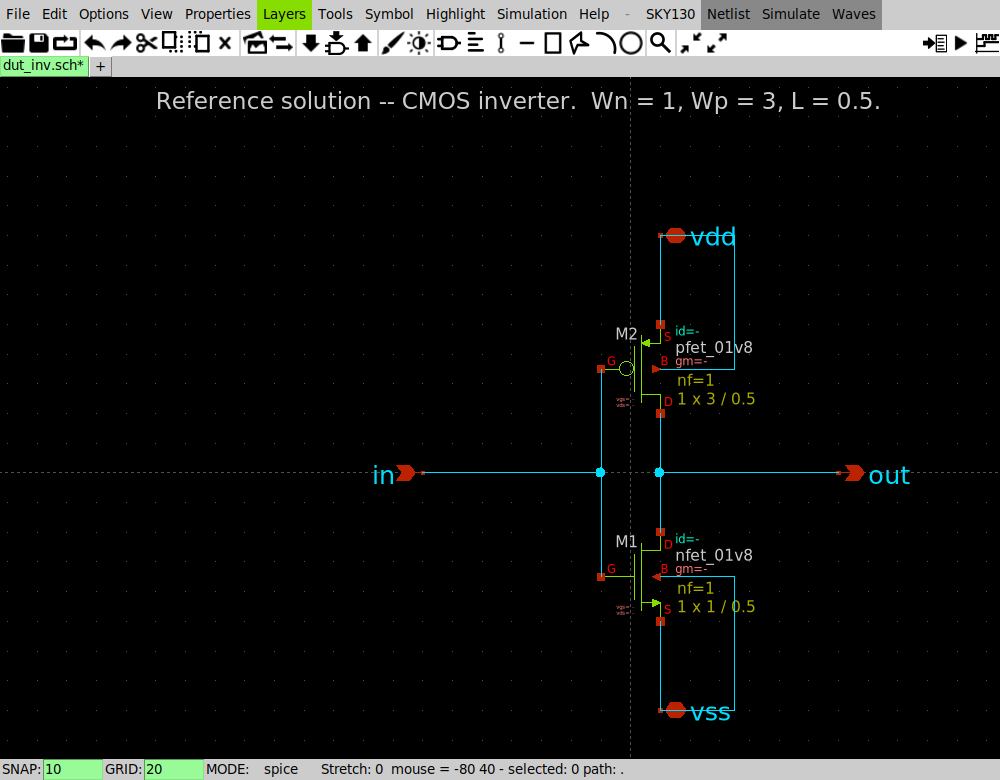This screenshot has height=780, width=1000.
Task: Open the Tools menu
Action: (x=335, y=14)
